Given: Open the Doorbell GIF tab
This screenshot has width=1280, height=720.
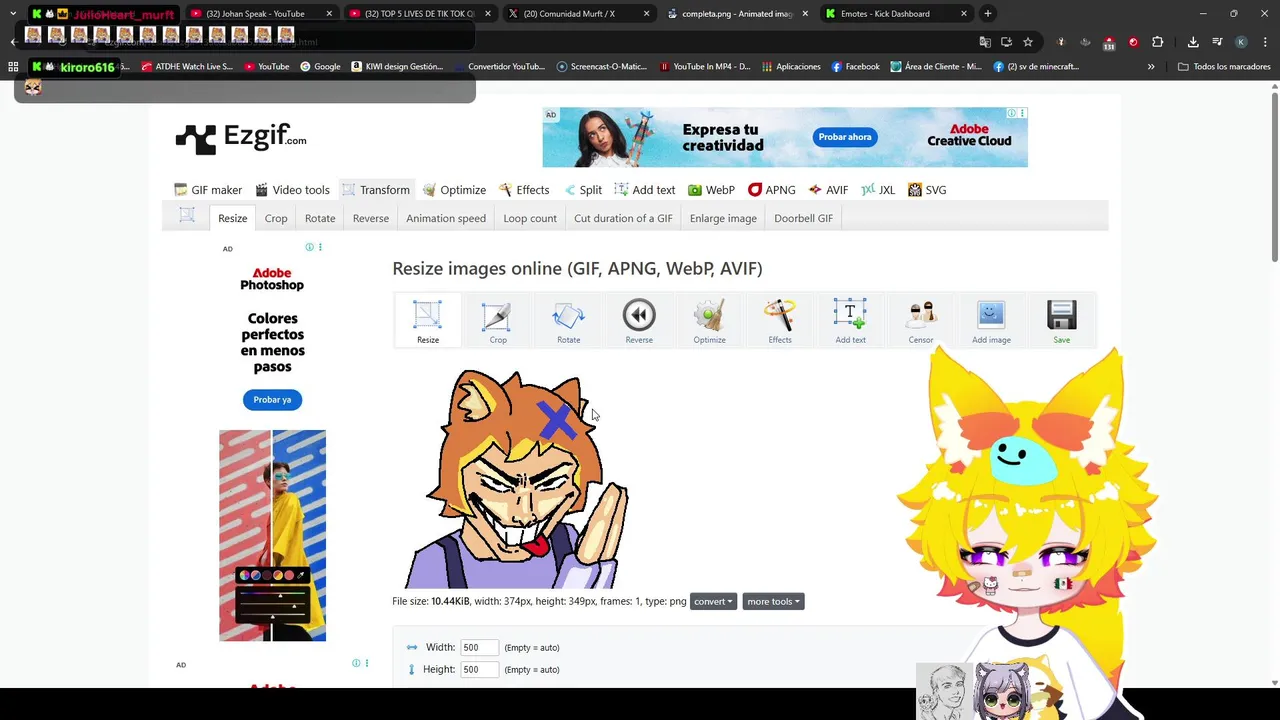Looking at the screenshot, I should tap(803, 218).
